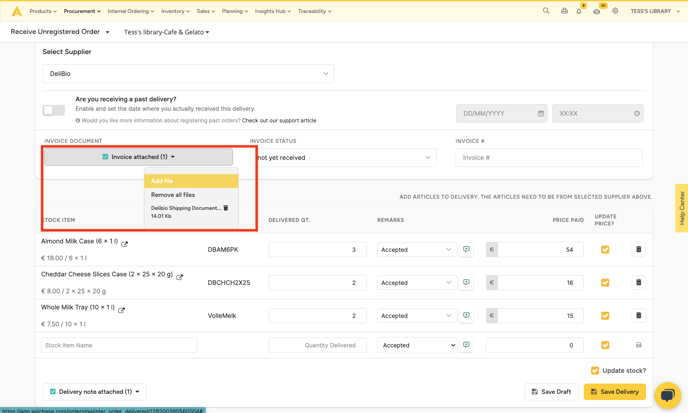
Task: Open Whole Milk Tray external link icon
Action: (122, 310)
